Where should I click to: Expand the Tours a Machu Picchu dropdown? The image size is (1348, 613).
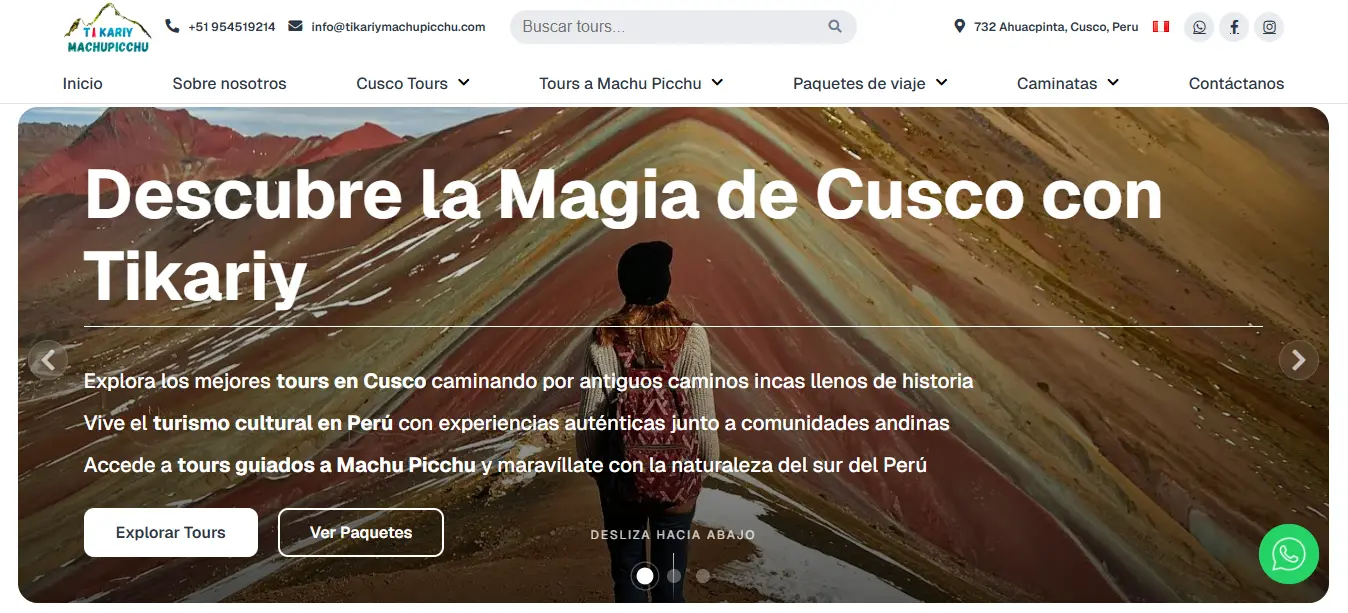(x=631, y=83)
